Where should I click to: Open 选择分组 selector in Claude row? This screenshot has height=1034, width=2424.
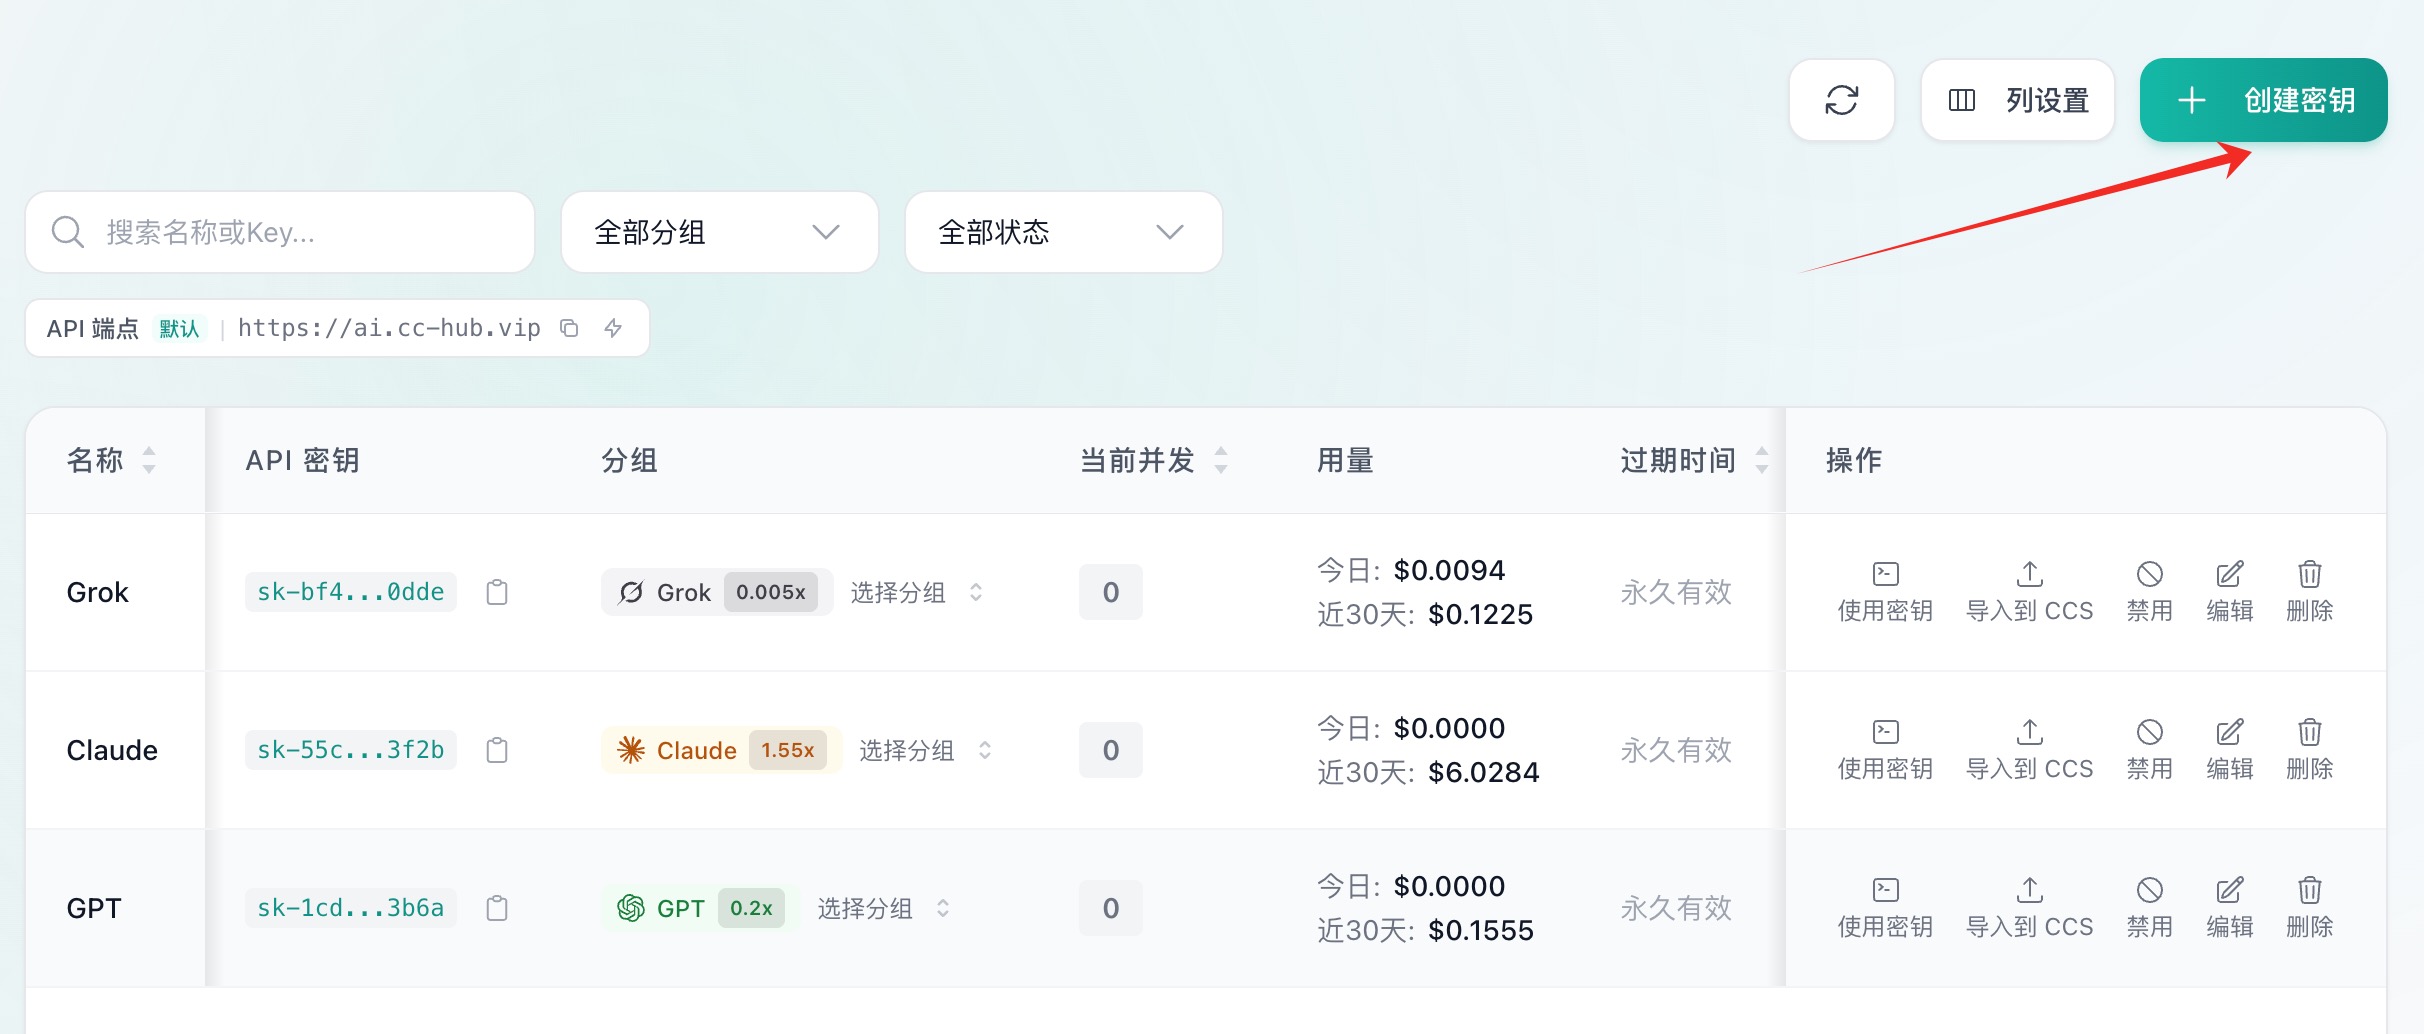pyautogui.click(x=926, y=750)
